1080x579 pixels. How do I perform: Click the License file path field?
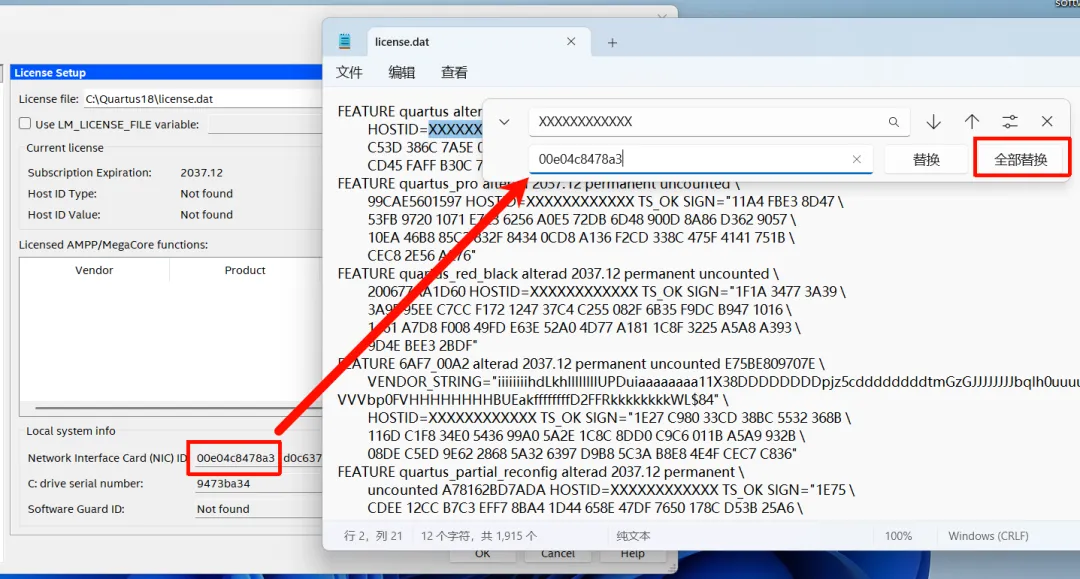point(202,98)
